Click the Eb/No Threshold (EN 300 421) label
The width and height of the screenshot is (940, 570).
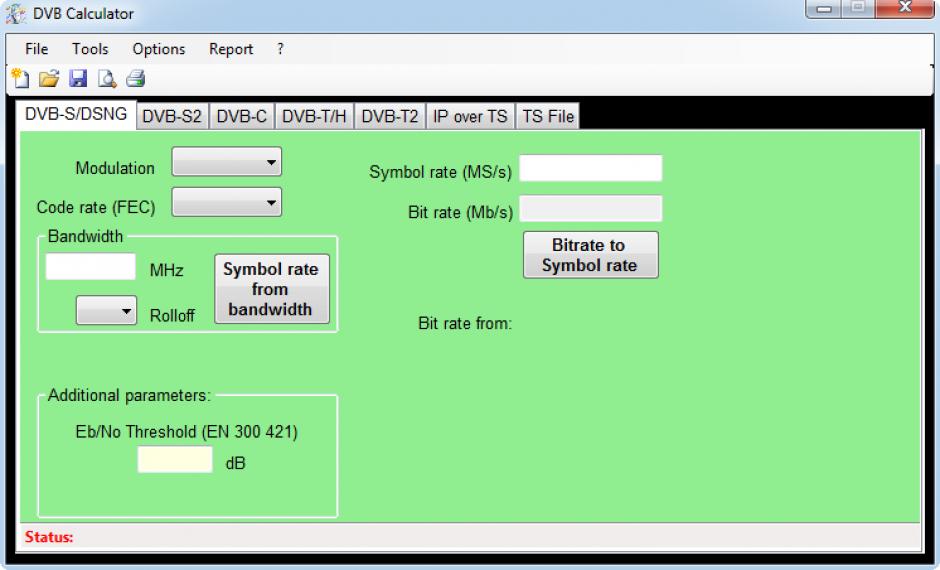pyautogui.click(x=186, y=432)
